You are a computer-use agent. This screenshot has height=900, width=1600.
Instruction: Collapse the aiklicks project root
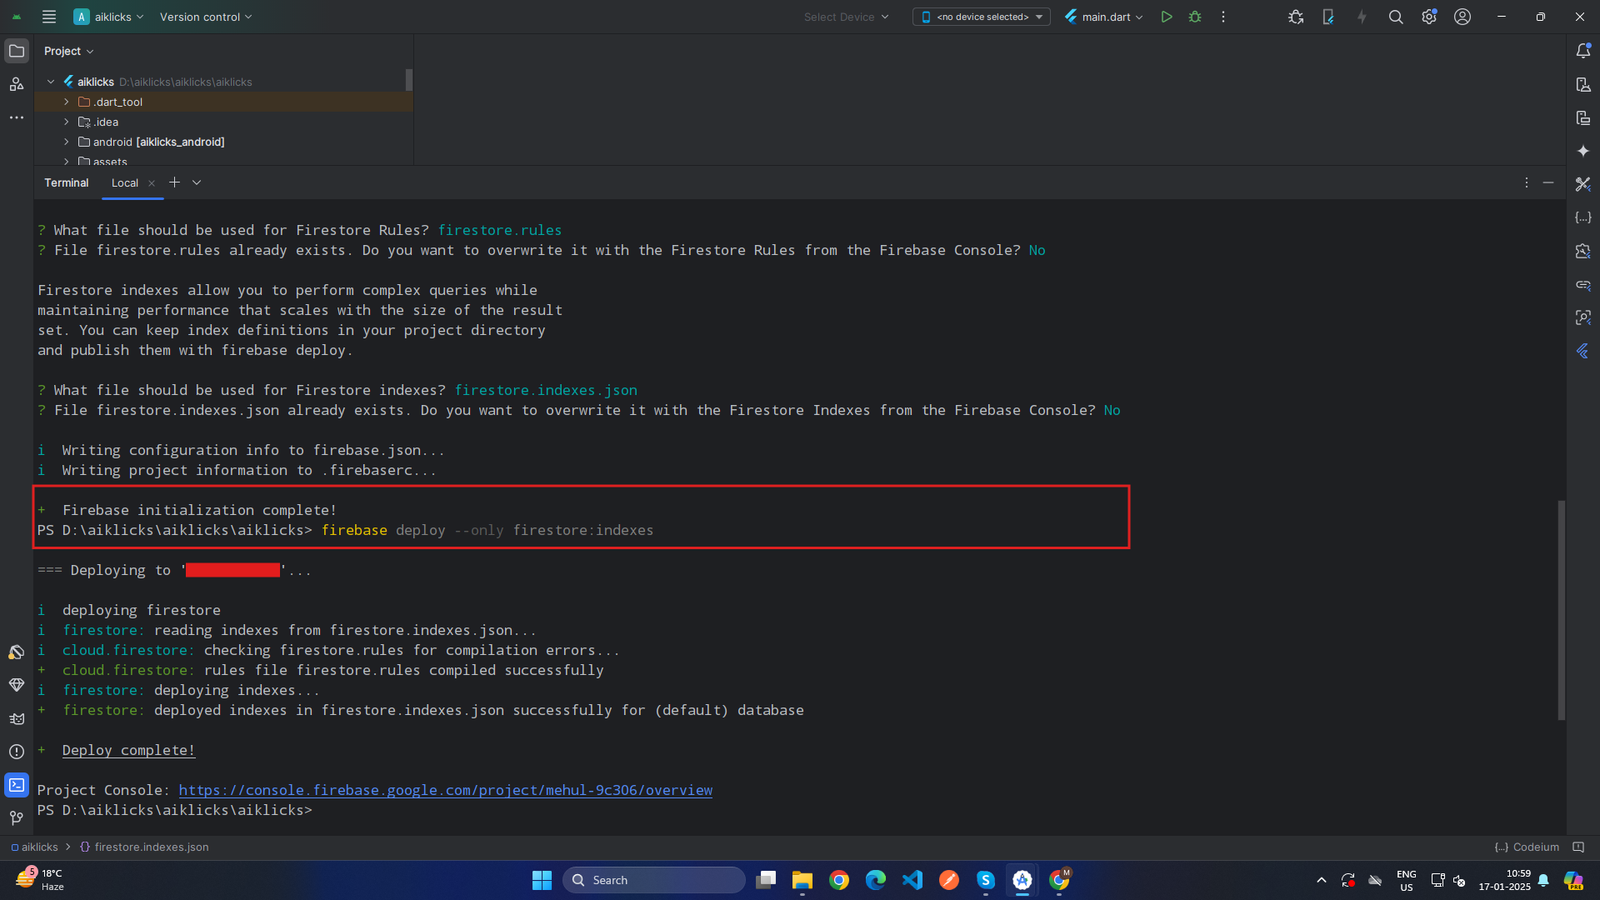51,82
